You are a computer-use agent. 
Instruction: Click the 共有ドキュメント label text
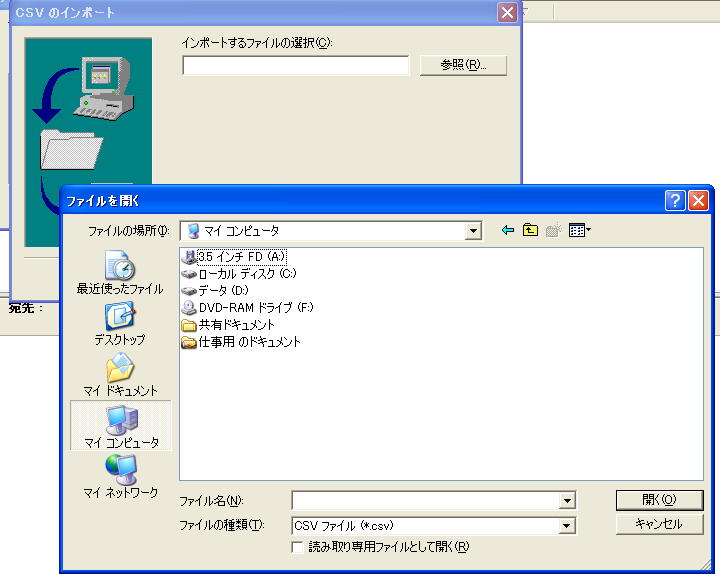pos(236,325)
